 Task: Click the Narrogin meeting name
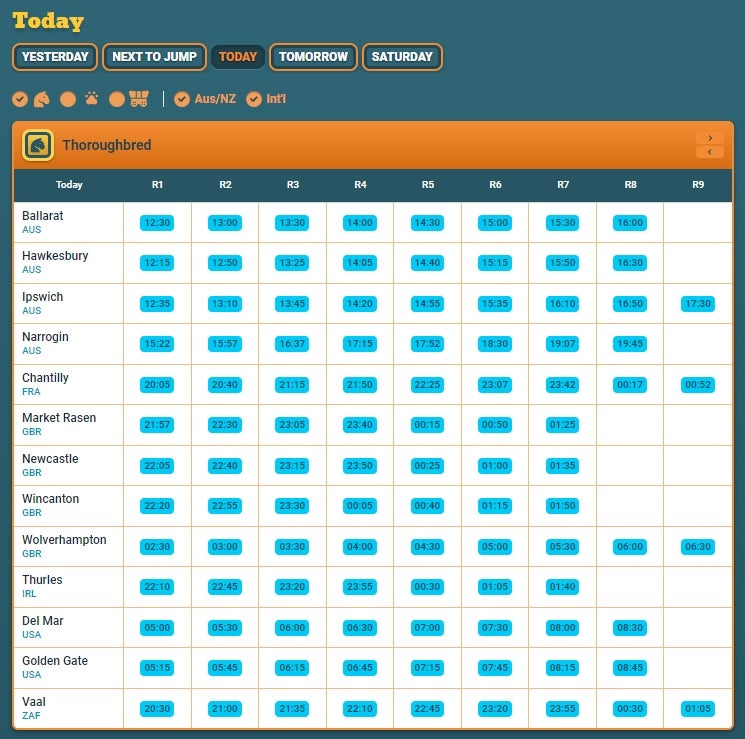pyautogui.click(x=45, y=337)
